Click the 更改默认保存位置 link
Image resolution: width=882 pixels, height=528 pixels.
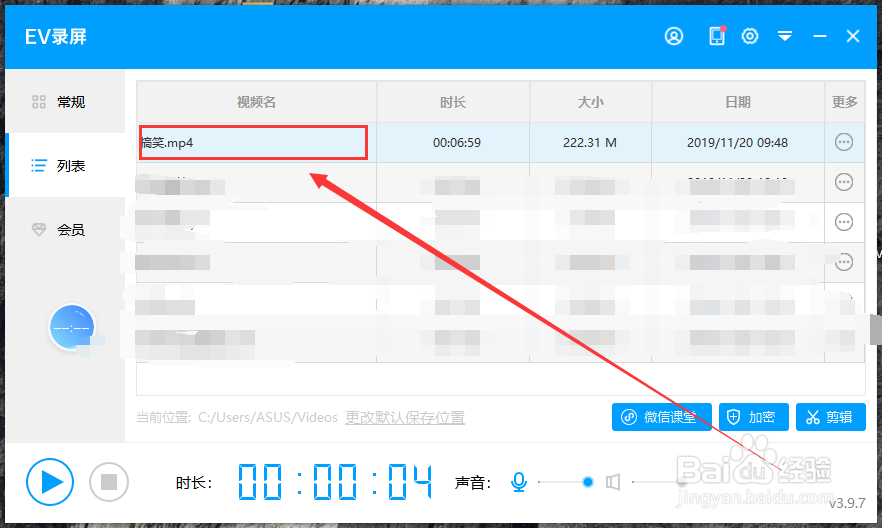click(405, 418)
